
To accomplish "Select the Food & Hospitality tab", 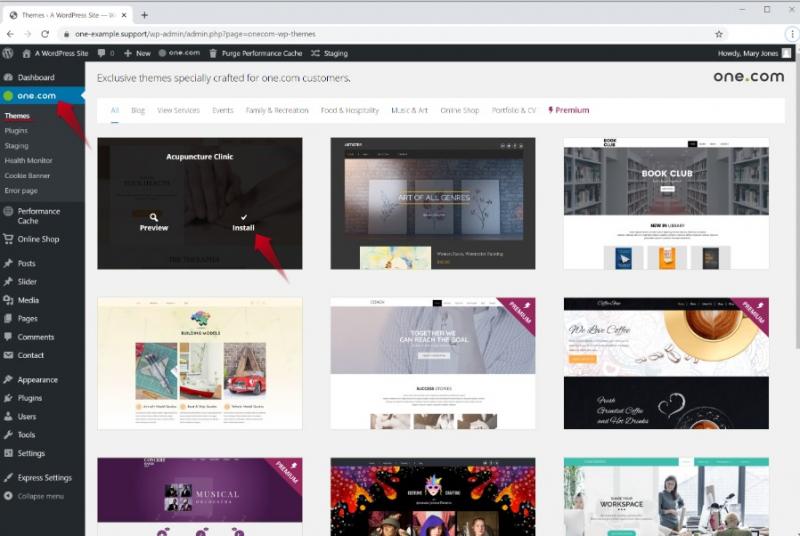I will pos(350,110).
